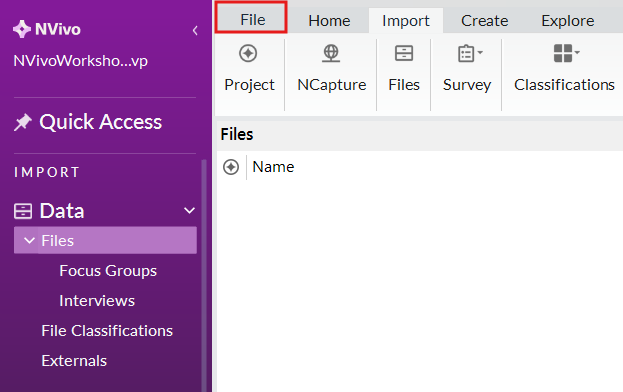The width and height of the screenshot is (623, 392).
Task: Click the Files label in ribbon
Action: [404, 85]
